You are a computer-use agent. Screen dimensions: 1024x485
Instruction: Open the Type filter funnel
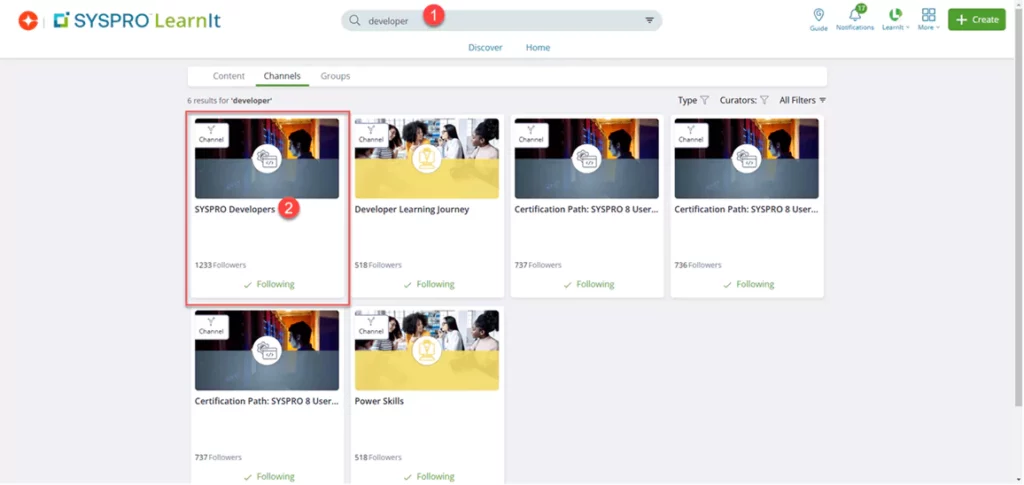[x=704, y=100]
